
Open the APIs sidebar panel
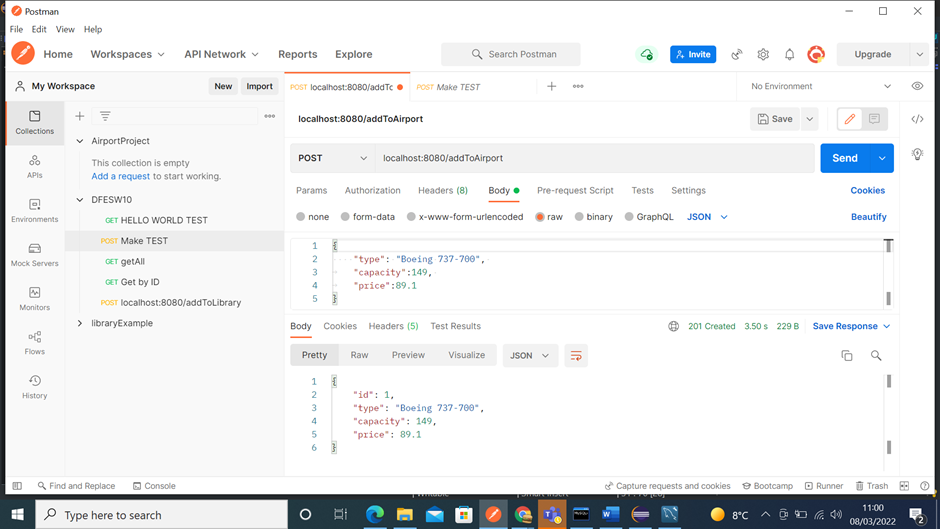point(35,167)
